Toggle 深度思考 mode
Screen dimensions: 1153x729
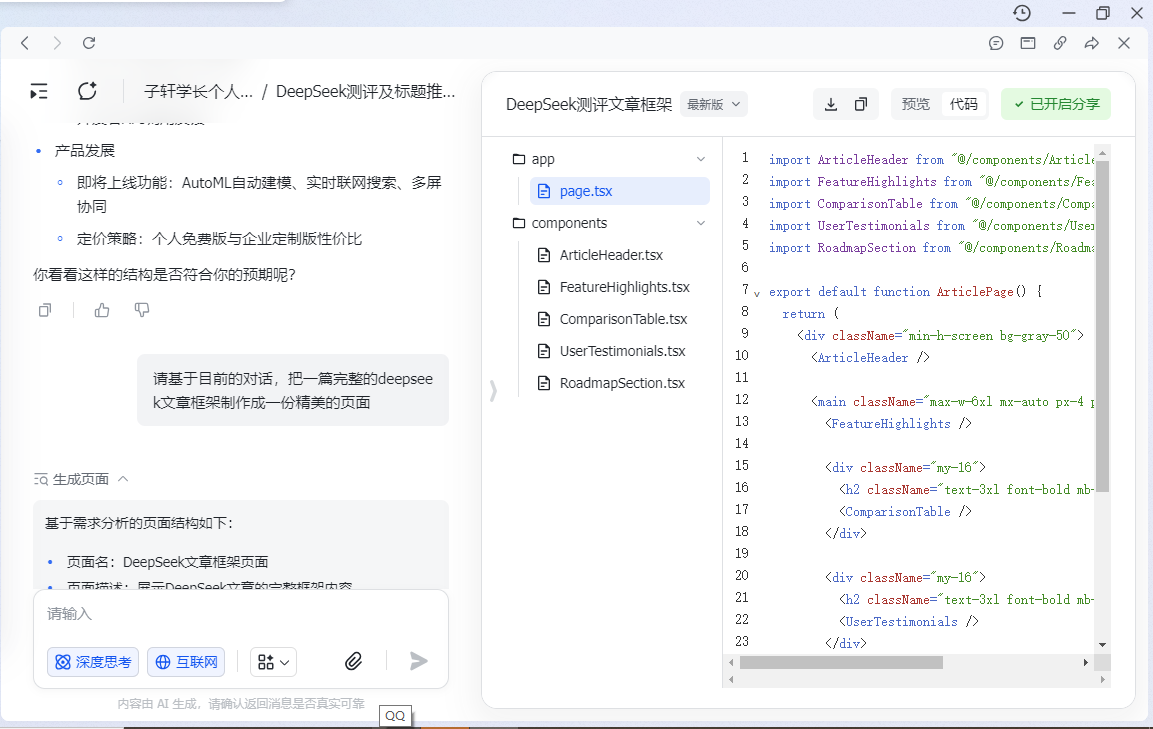click(93, 662)
